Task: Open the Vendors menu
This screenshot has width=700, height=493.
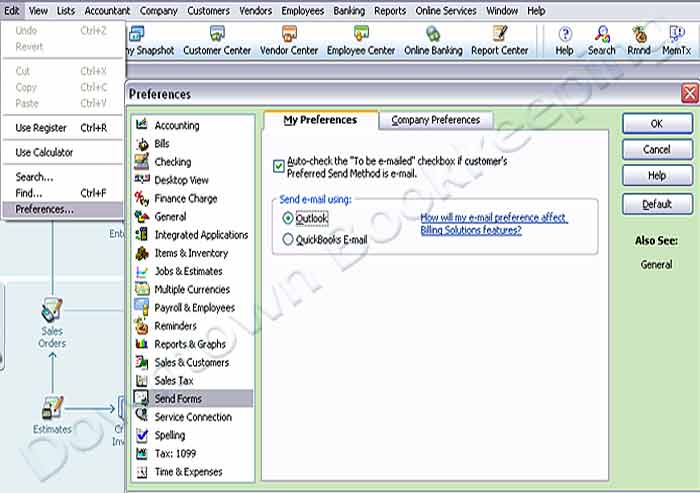Action: [255, 11]
